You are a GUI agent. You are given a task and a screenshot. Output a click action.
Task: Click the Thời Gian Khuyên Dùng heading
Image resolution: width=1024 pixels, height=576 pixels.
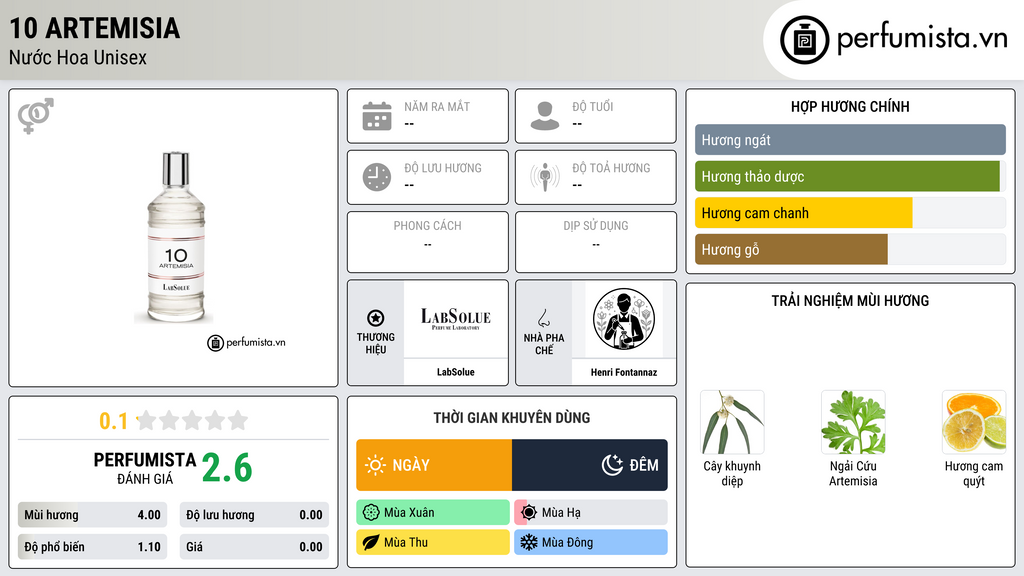pyautogui.click(x=512, y=417)
